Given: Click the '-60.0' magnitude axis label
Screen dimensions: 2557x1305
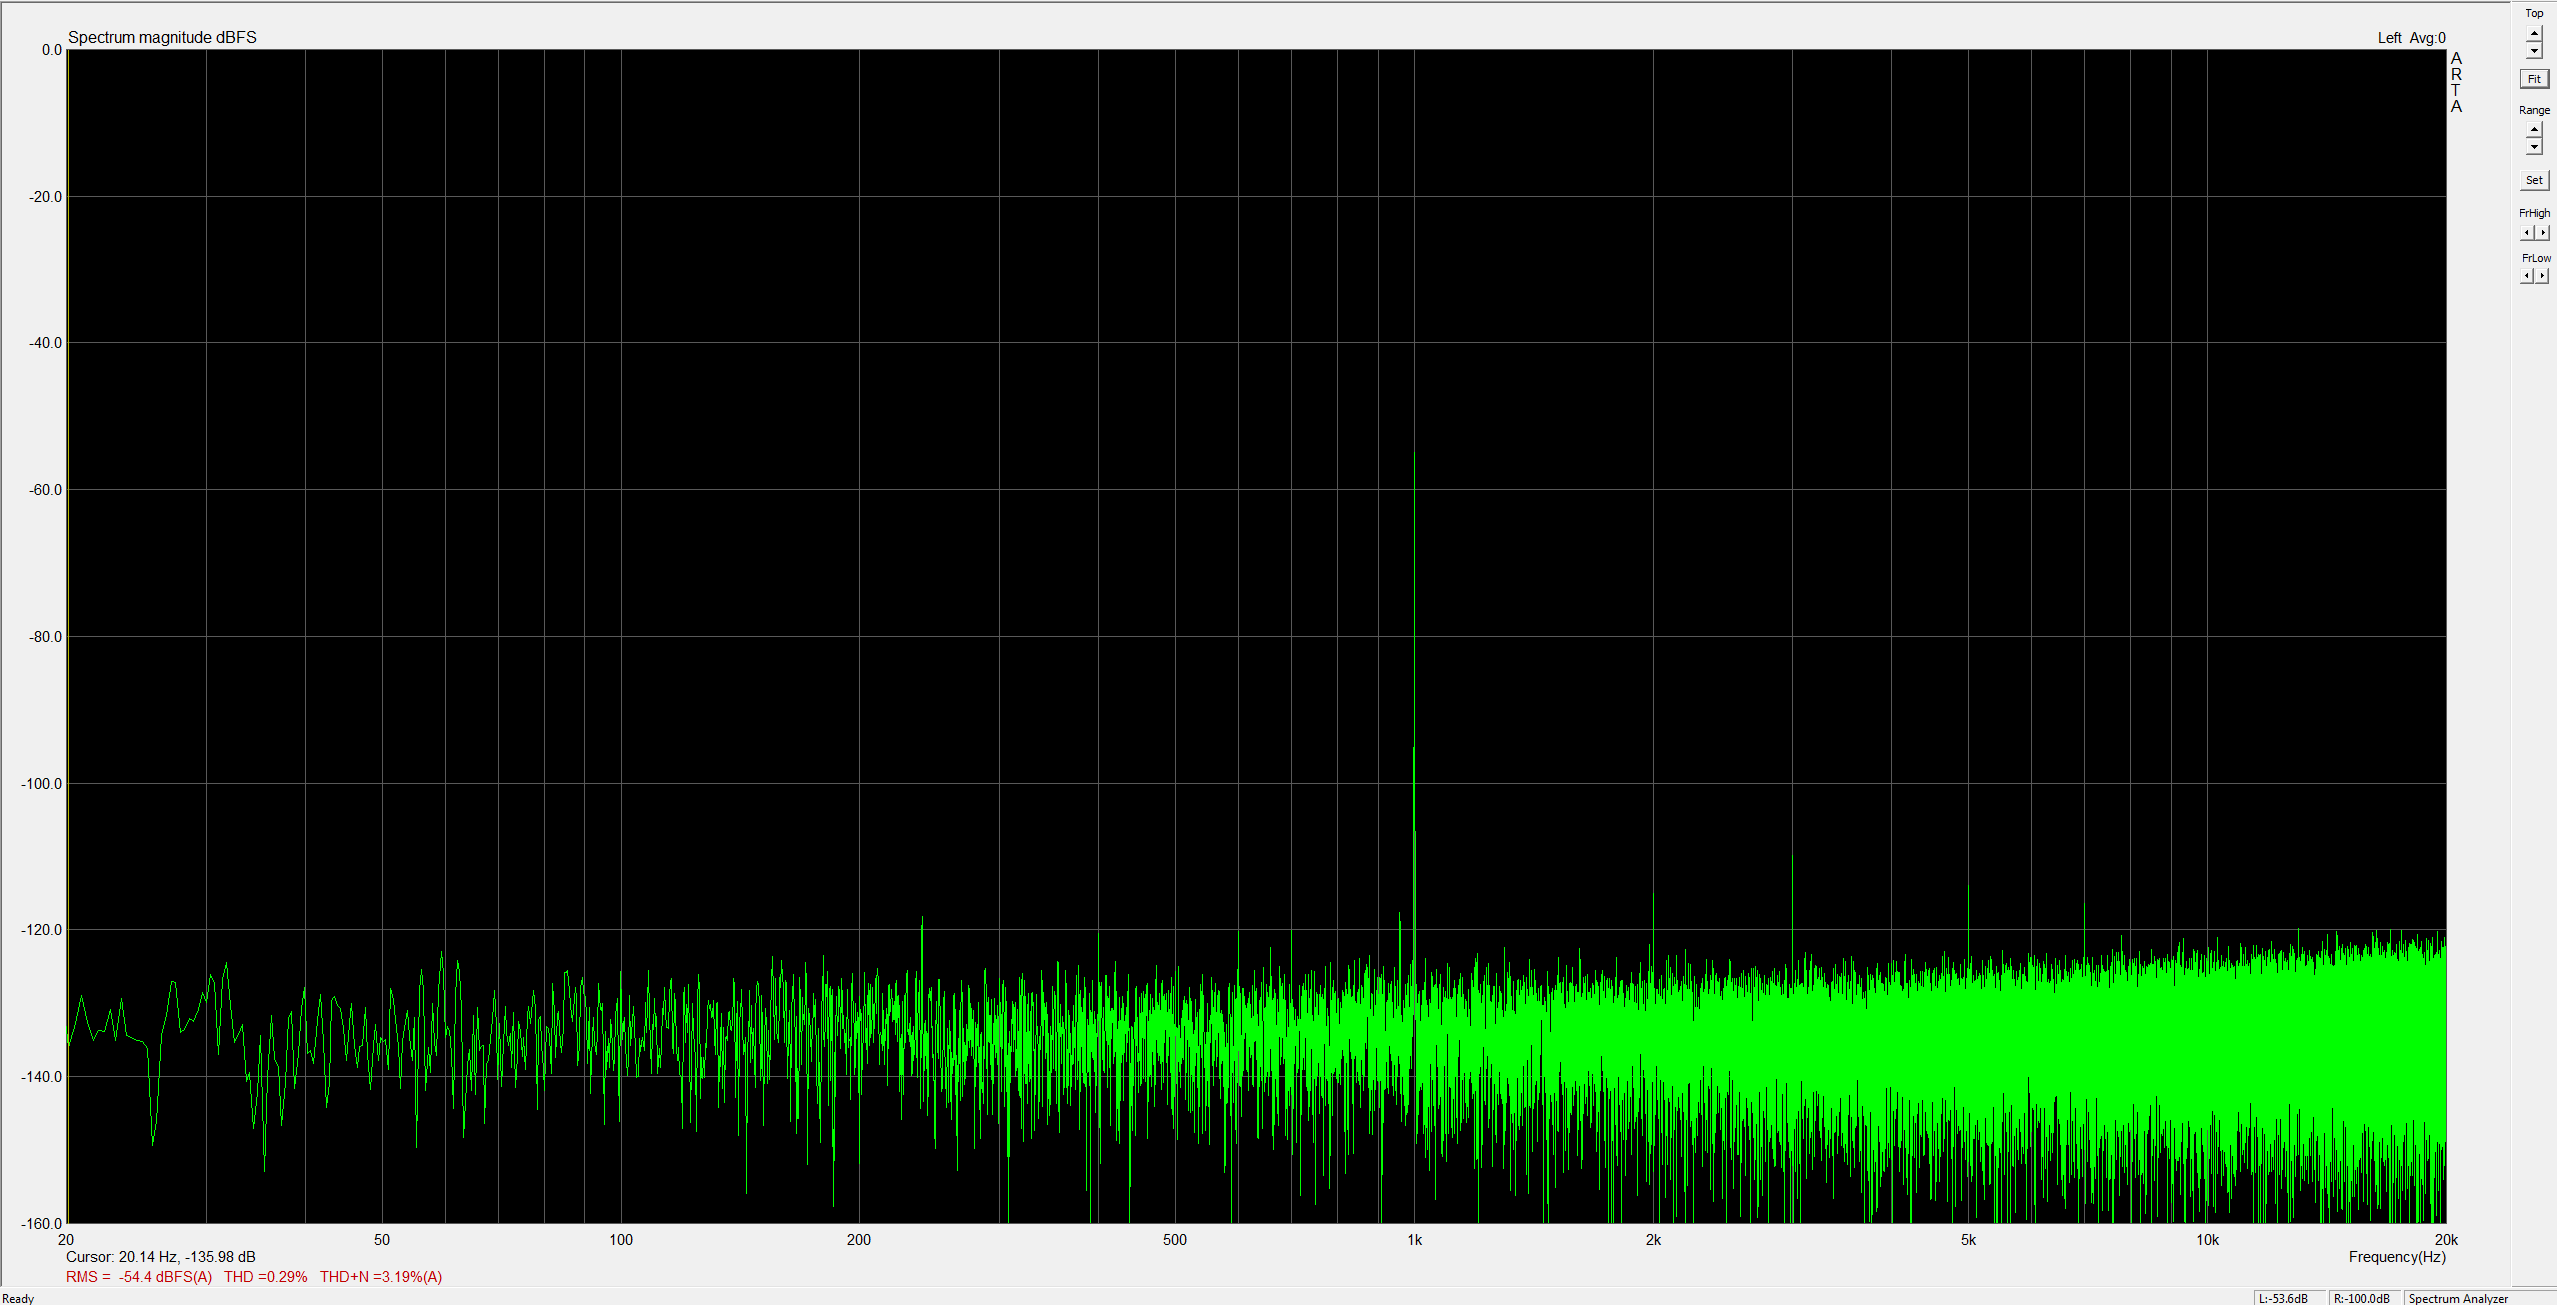Looking at the screenshot, I should point(44,489).
